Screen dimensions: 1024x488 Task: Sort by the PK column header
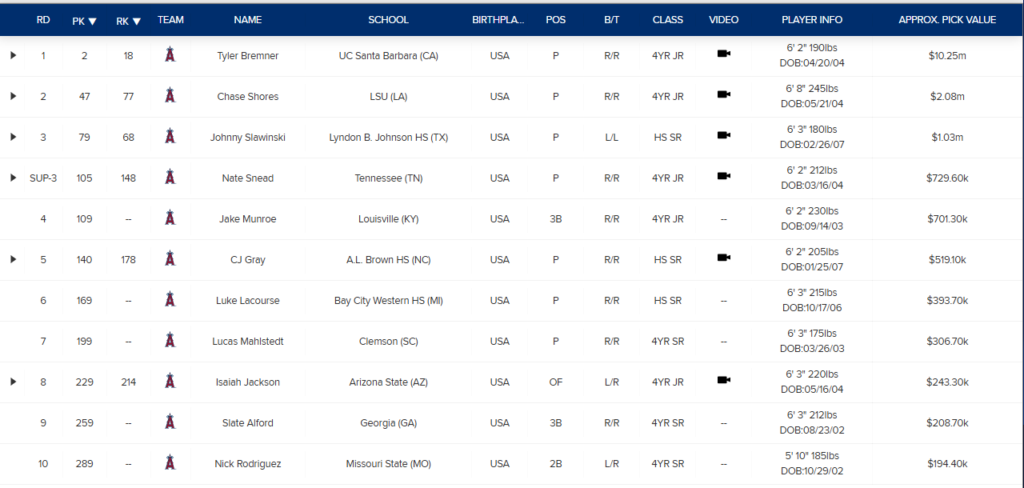[84, 20]
